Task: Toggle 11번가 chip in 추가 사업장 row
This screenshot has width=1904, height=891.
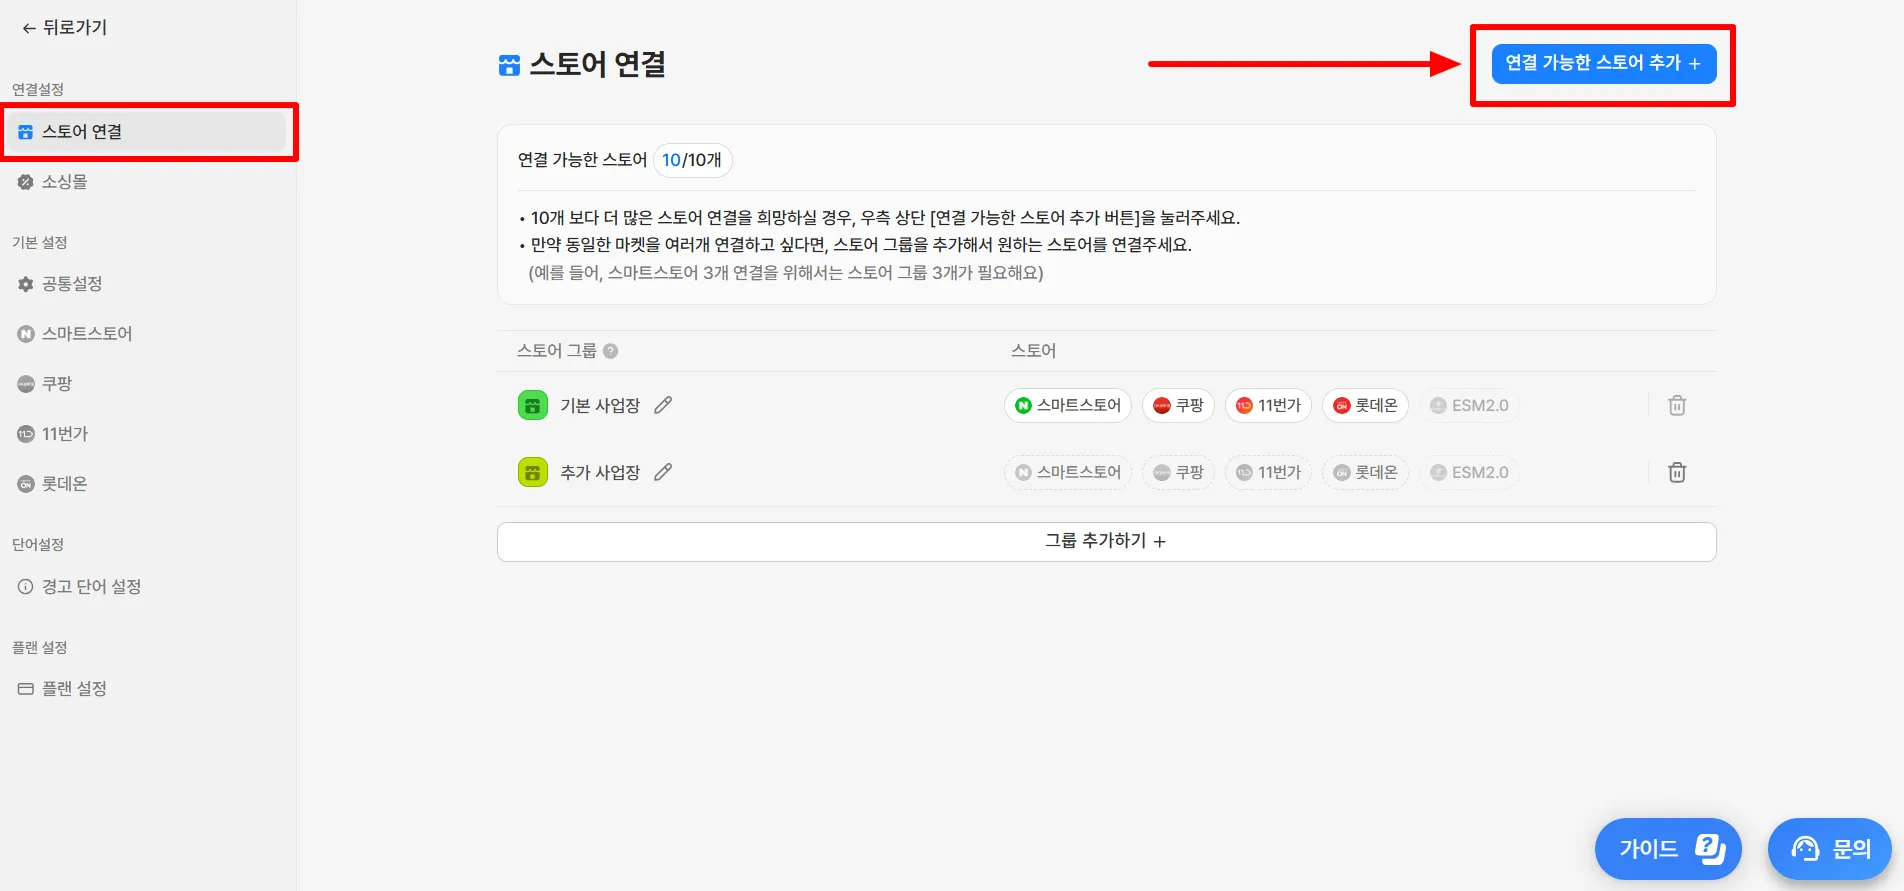Action: coord(1268,472)
